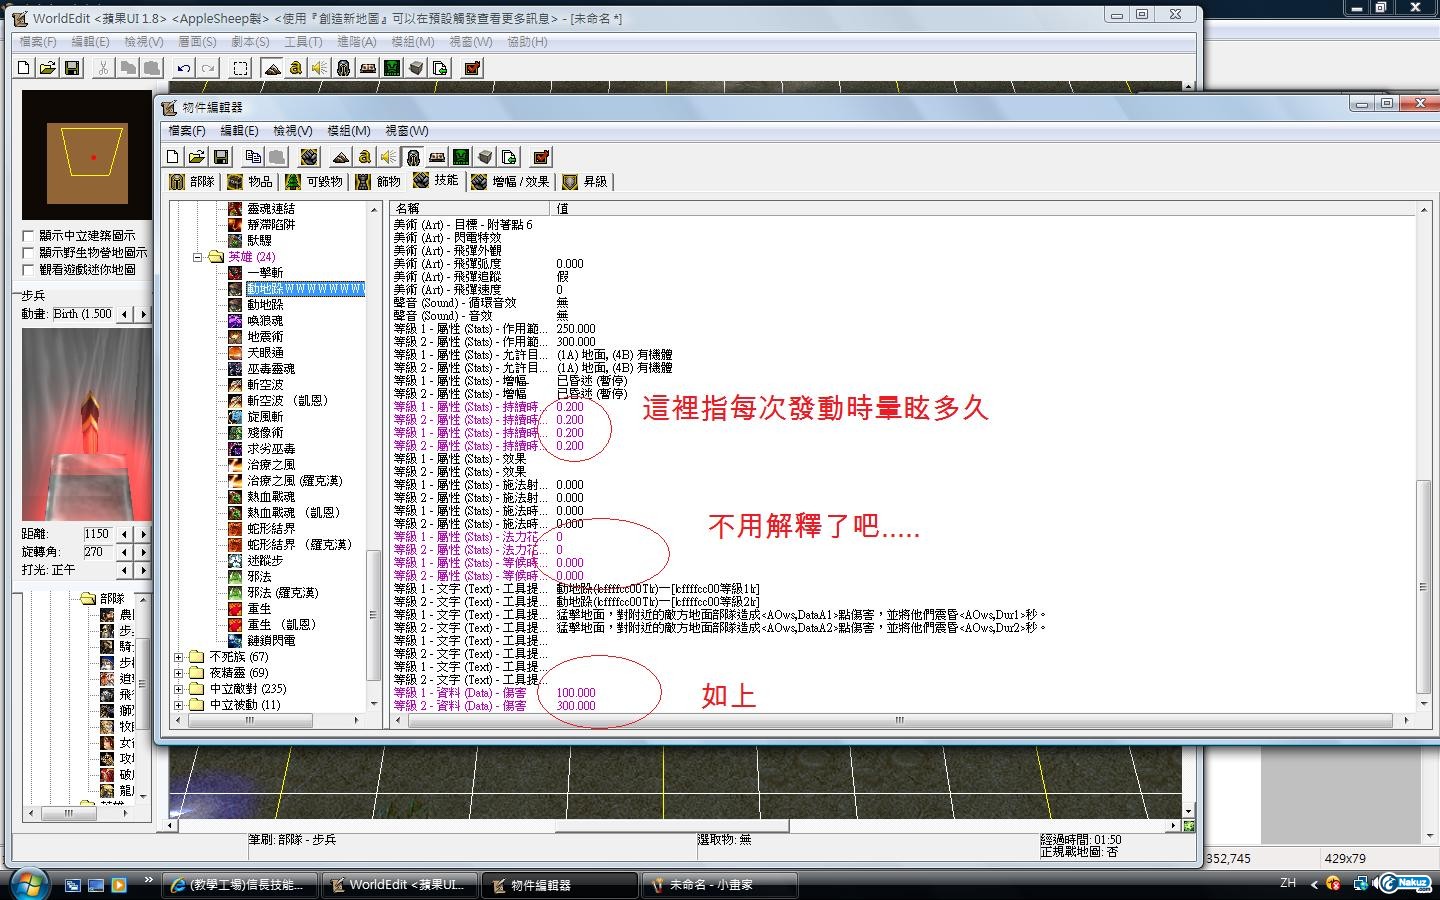
Task: Click region icon in Object Editor toolbar
Action: (x=437, y=157)
